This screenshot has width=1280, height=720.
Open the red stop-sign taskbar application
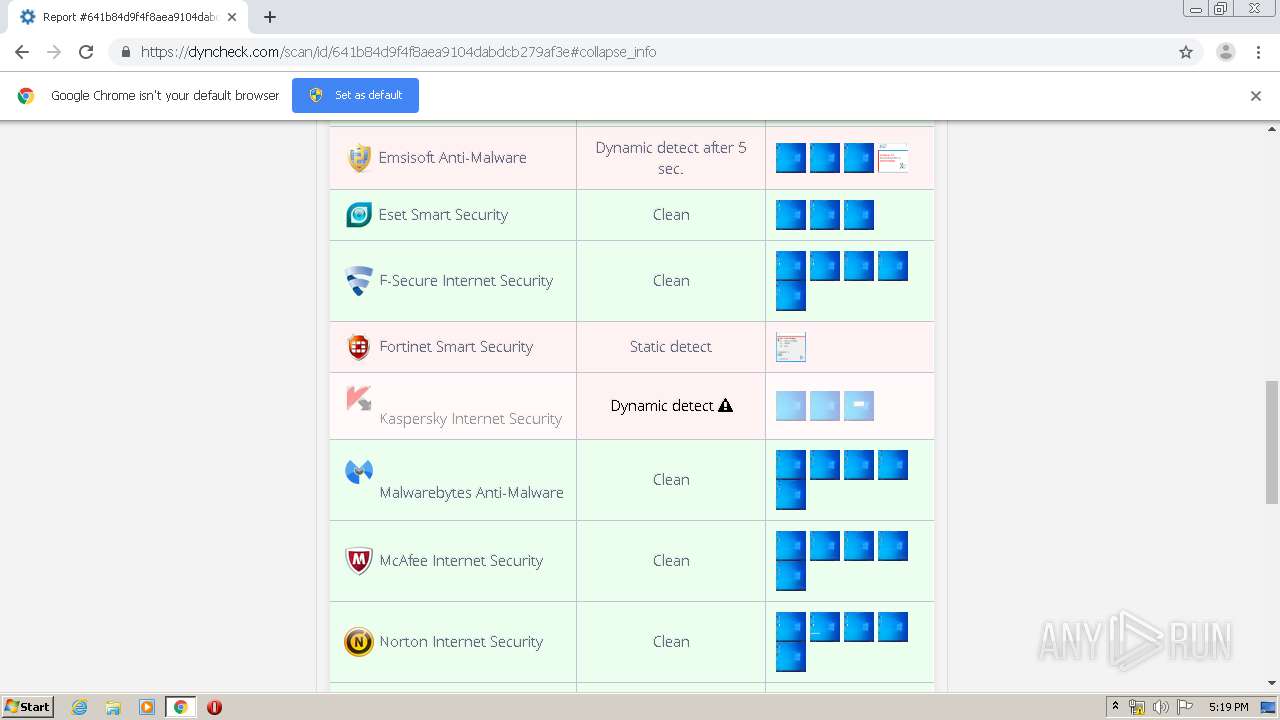[214, 707]
